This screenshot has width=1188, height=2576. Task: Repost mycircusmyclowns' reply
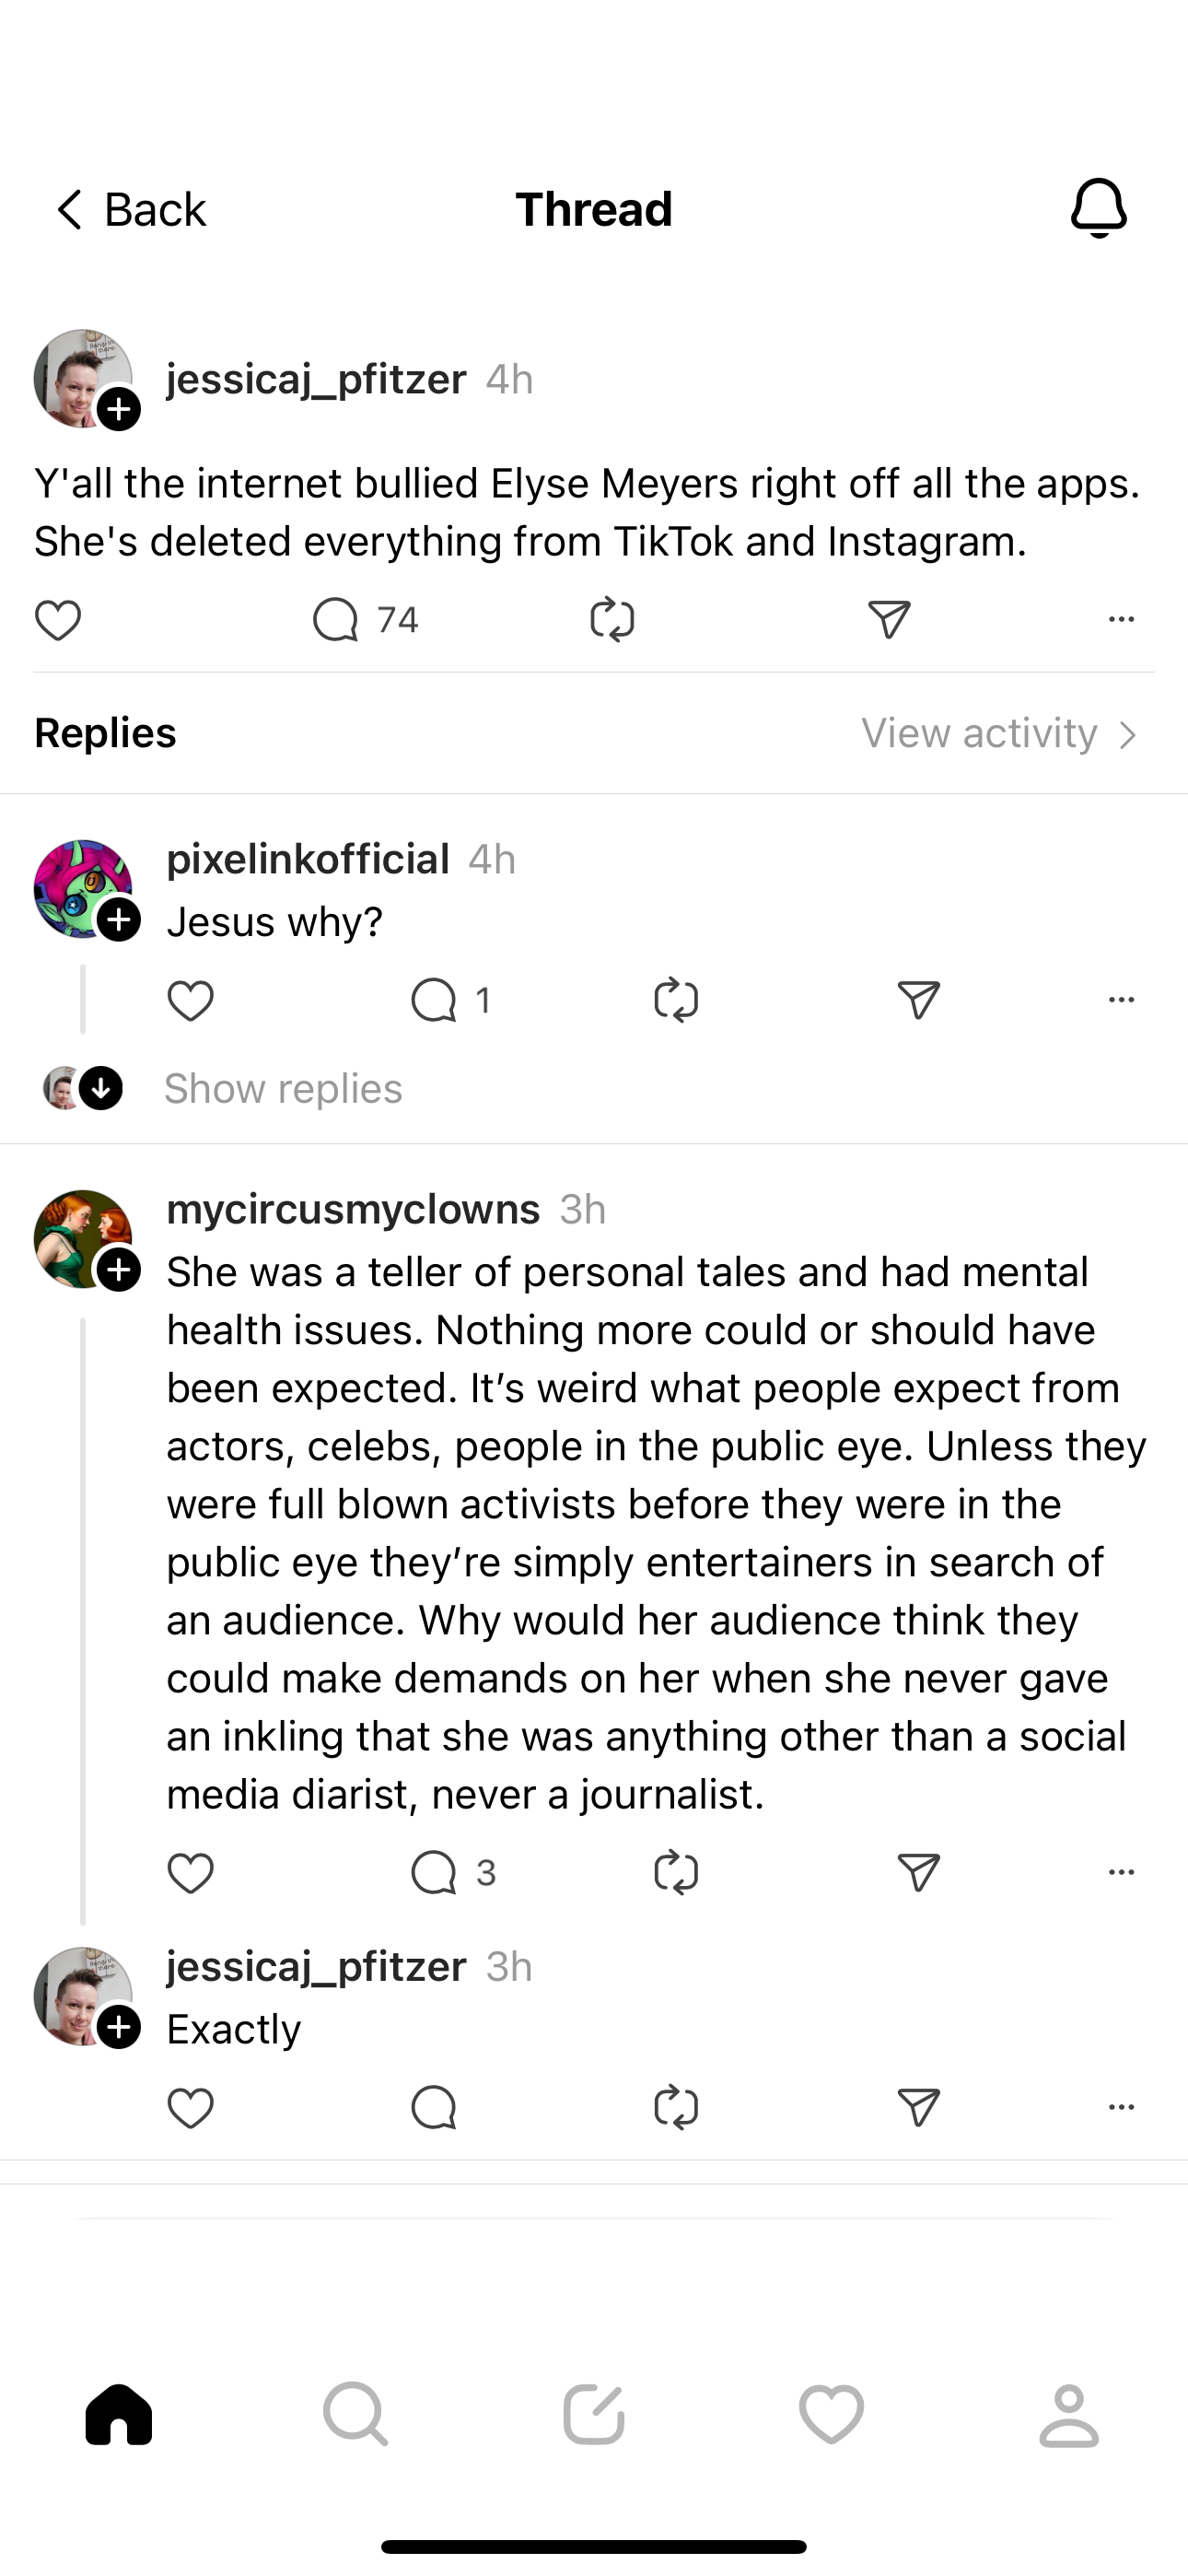676,1872
